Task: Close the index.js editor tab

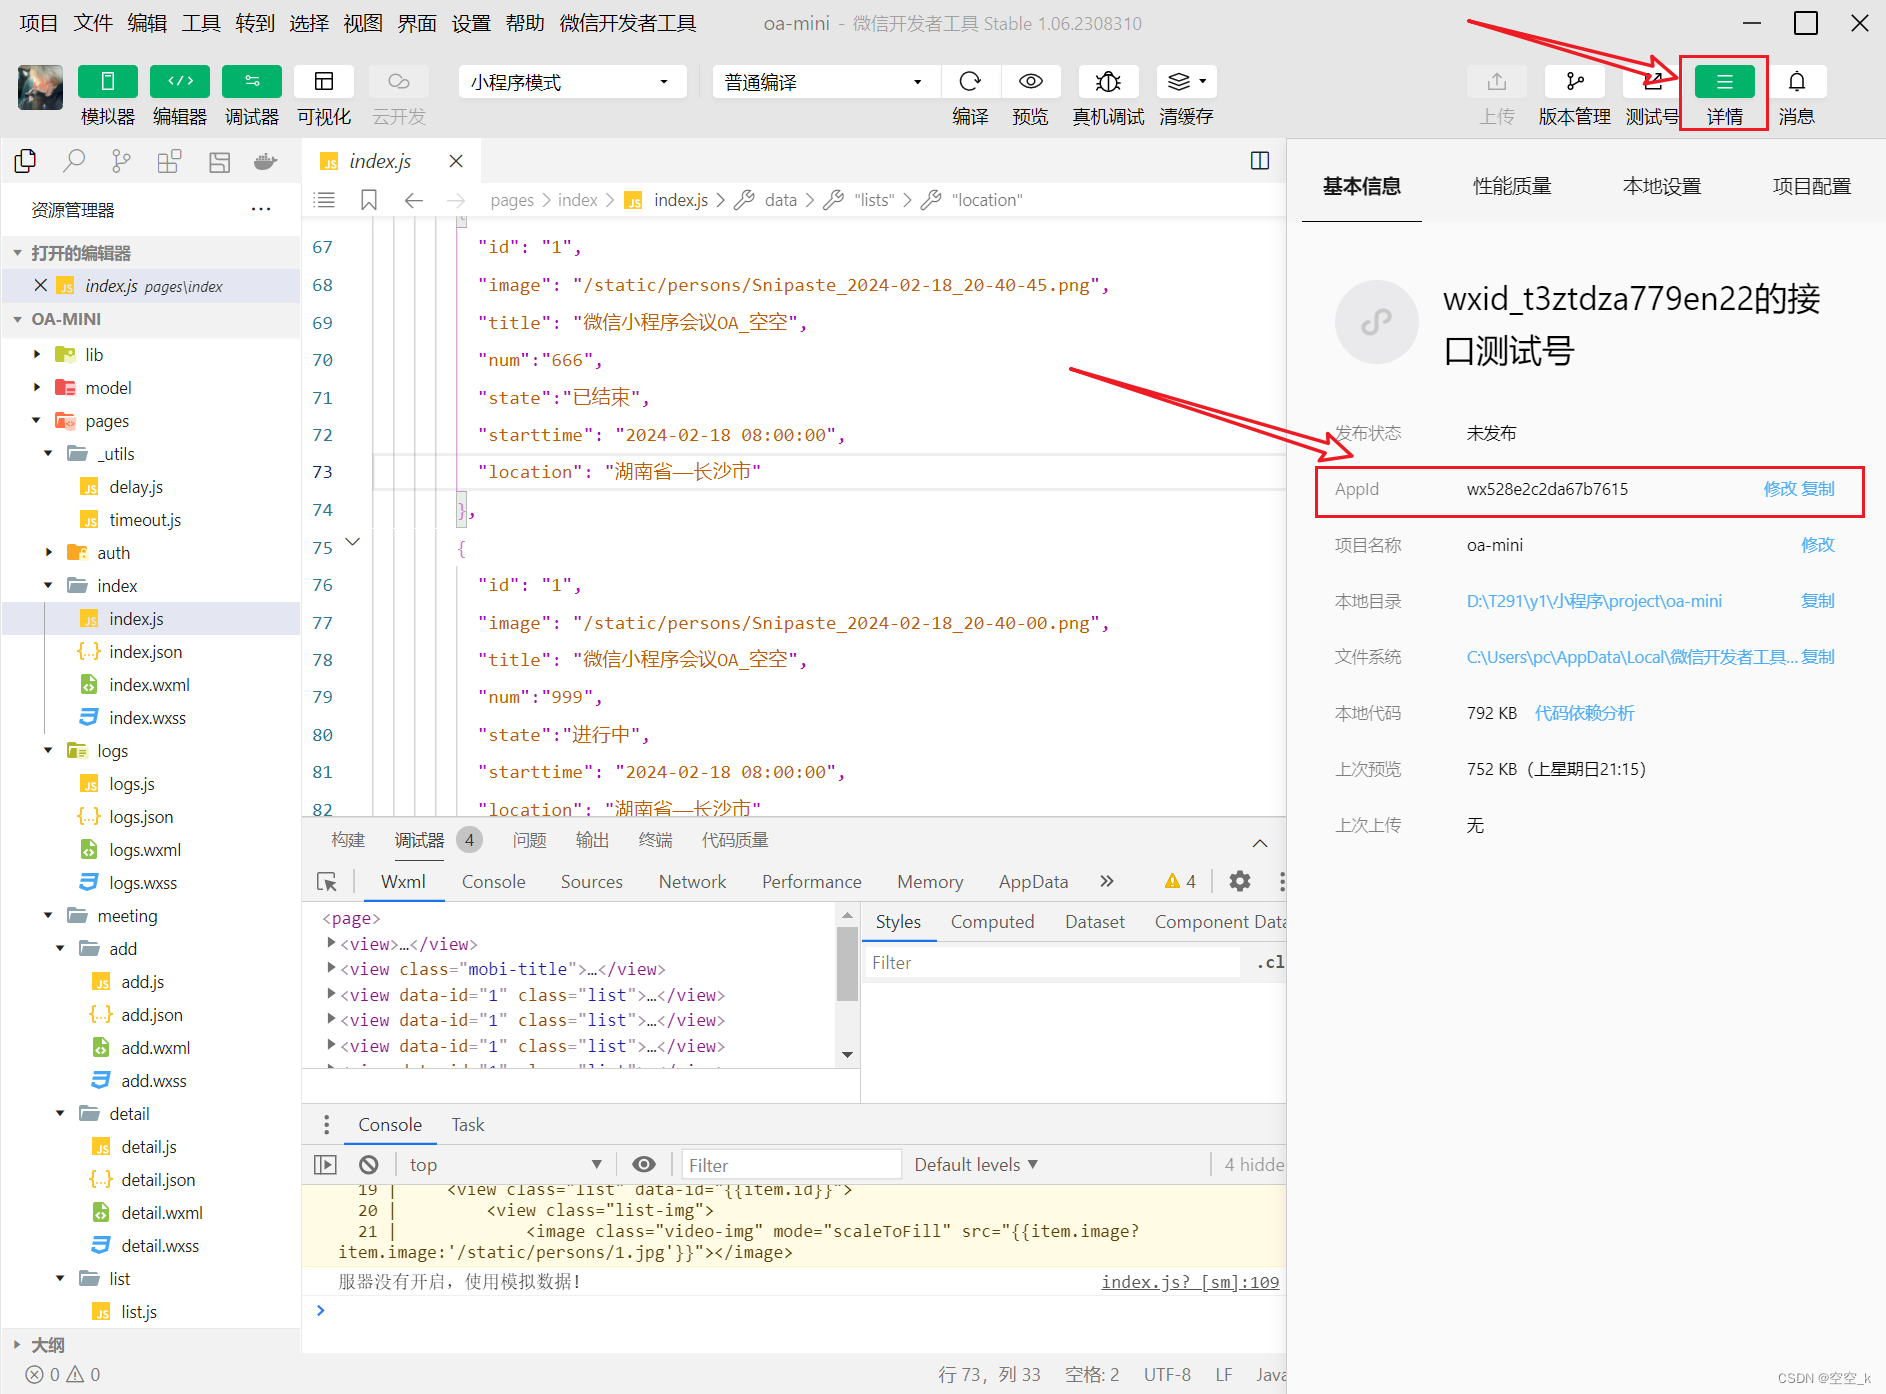Action: click(456, 161)
